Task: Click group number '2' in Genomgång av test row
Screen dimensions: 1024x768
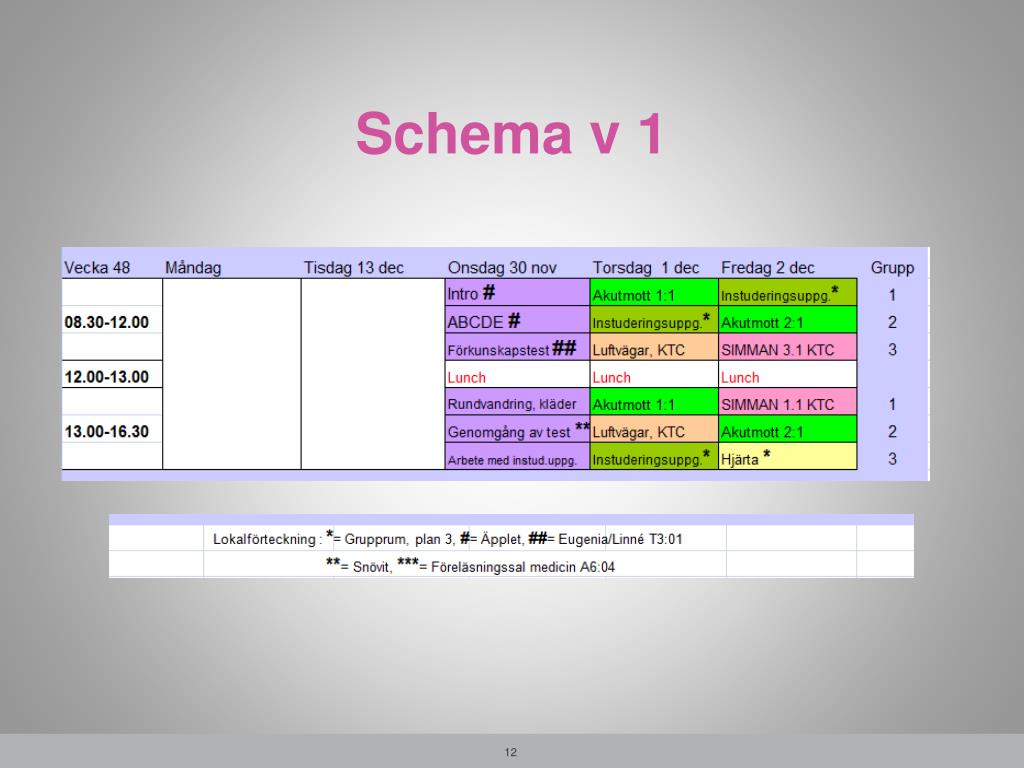Action: click(892, 432)
